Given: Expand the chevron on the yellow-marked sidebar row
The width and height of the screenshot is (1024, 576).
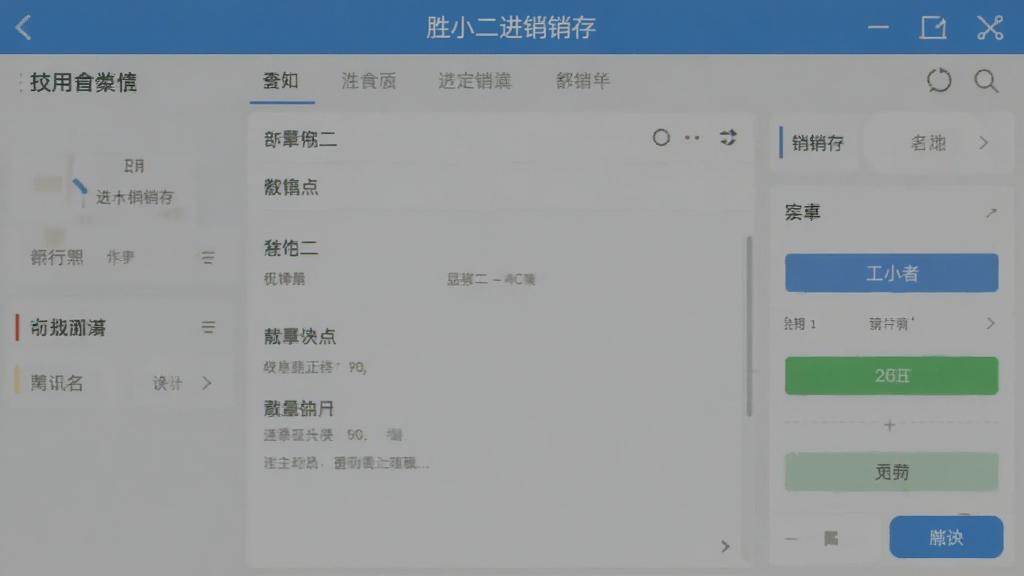Looking at the screenshot, I should click(x=207, y=383).
